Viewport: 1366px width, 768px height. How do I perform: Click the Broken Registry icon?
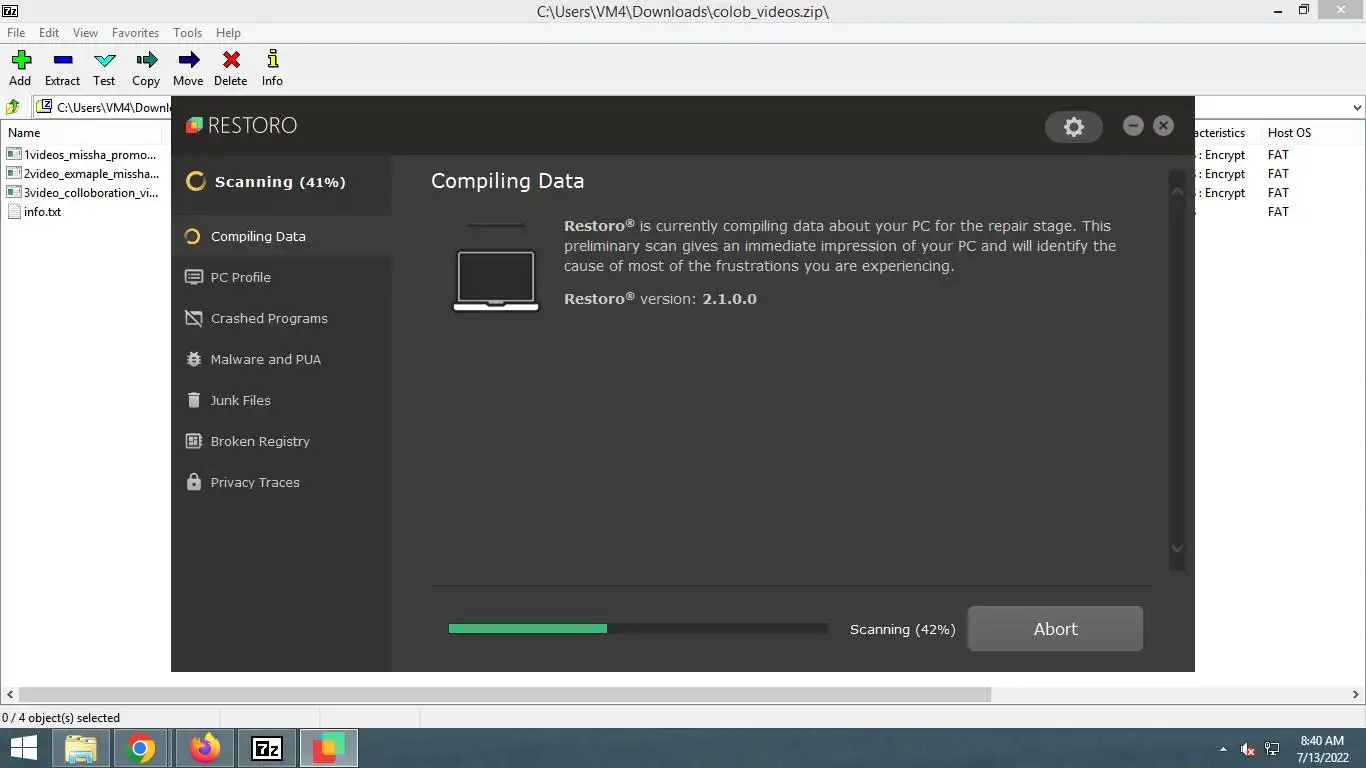click(193, 441)
